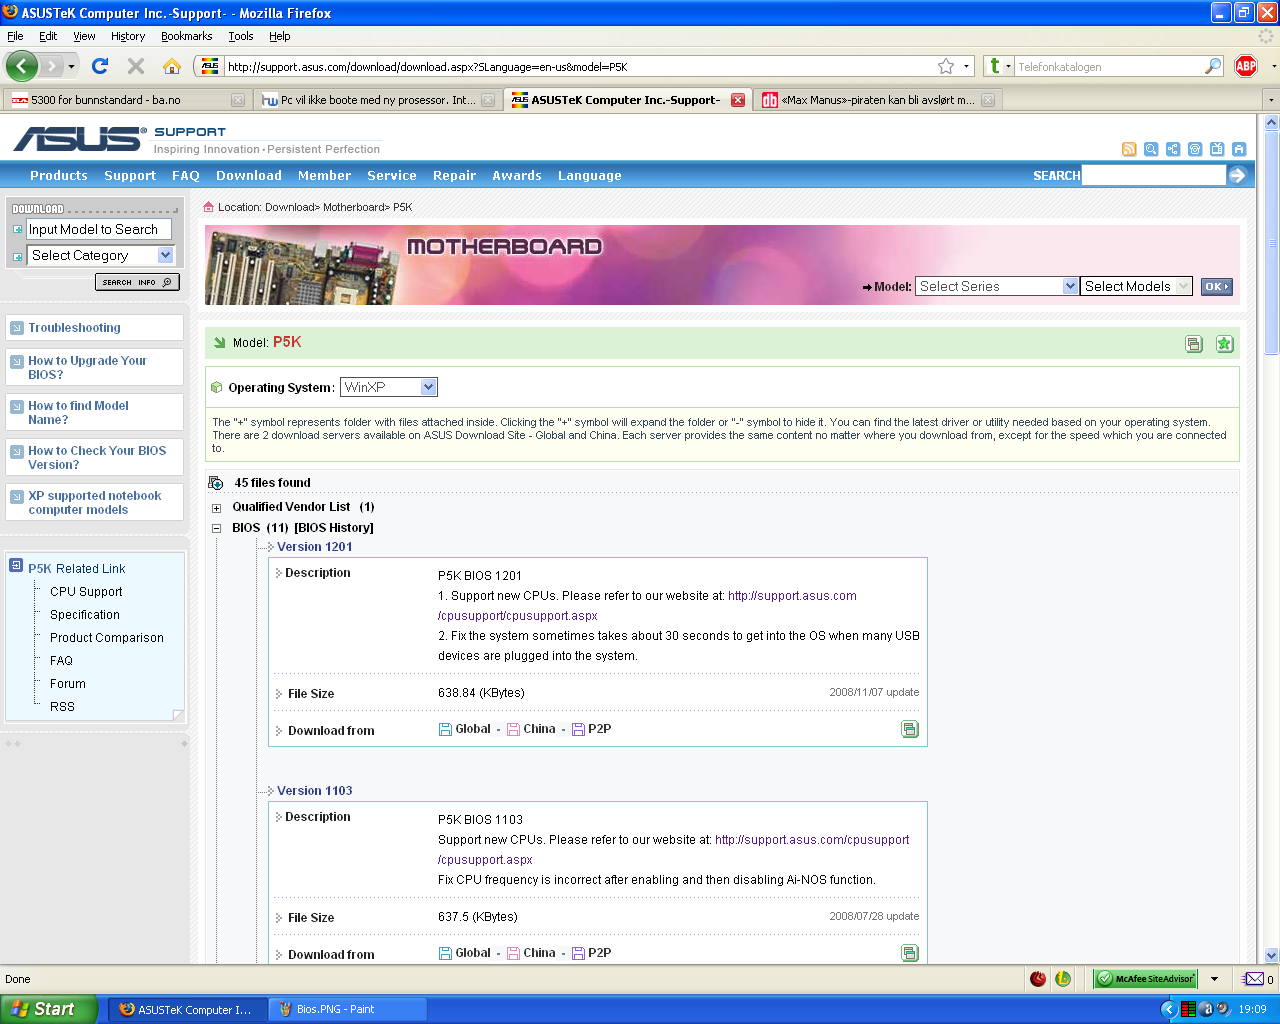Click the Troubleshooting sidebar link

pyautogui.click(x=74, y=328)
